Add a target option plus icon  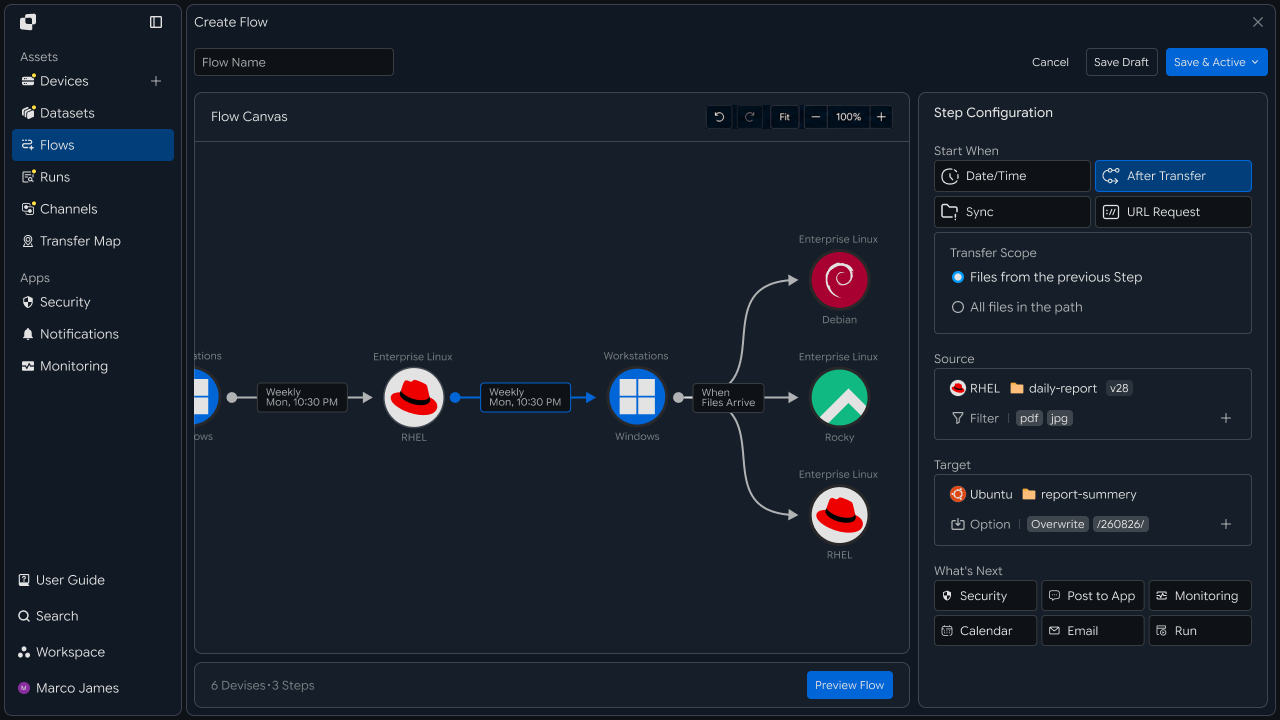(1226, 524)
